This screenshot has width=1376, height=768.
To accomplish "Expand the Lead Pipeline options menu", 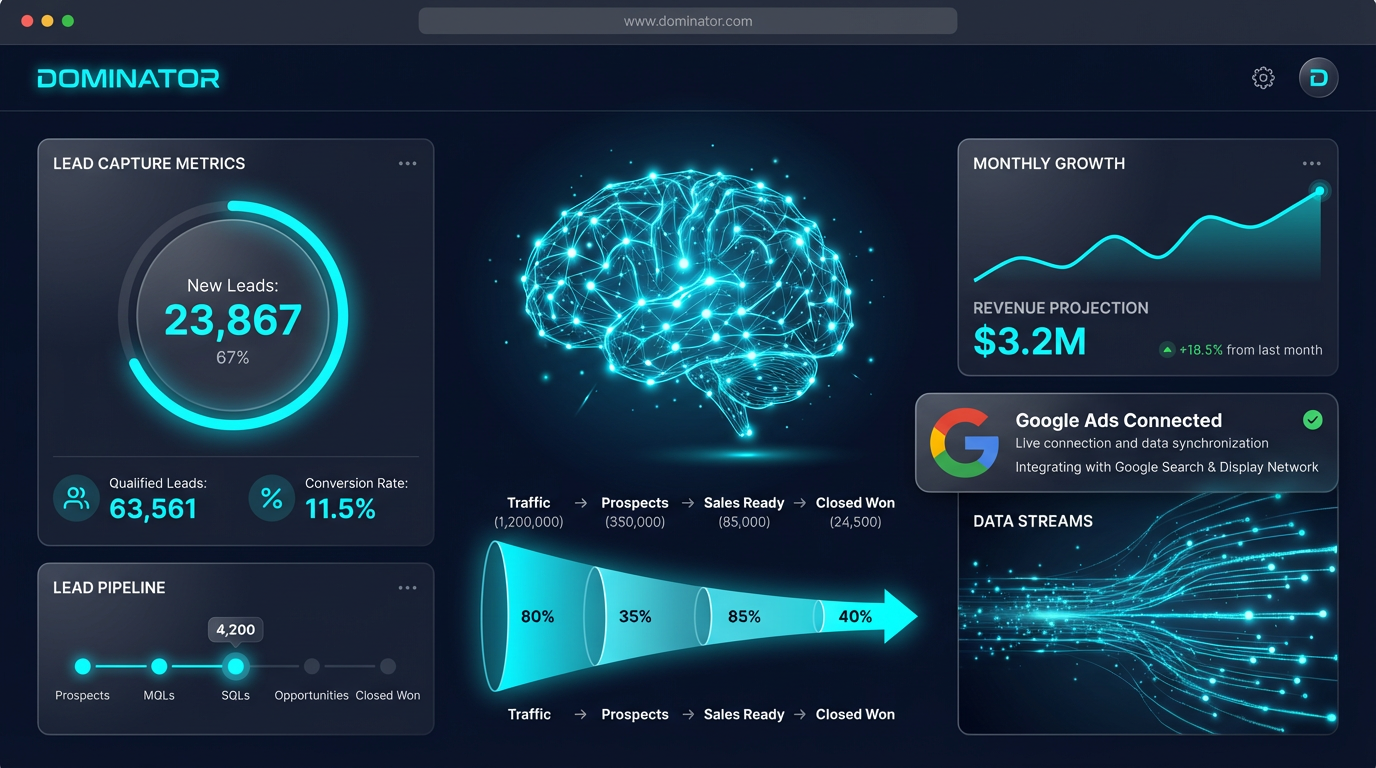I will [x=407, y=588].
